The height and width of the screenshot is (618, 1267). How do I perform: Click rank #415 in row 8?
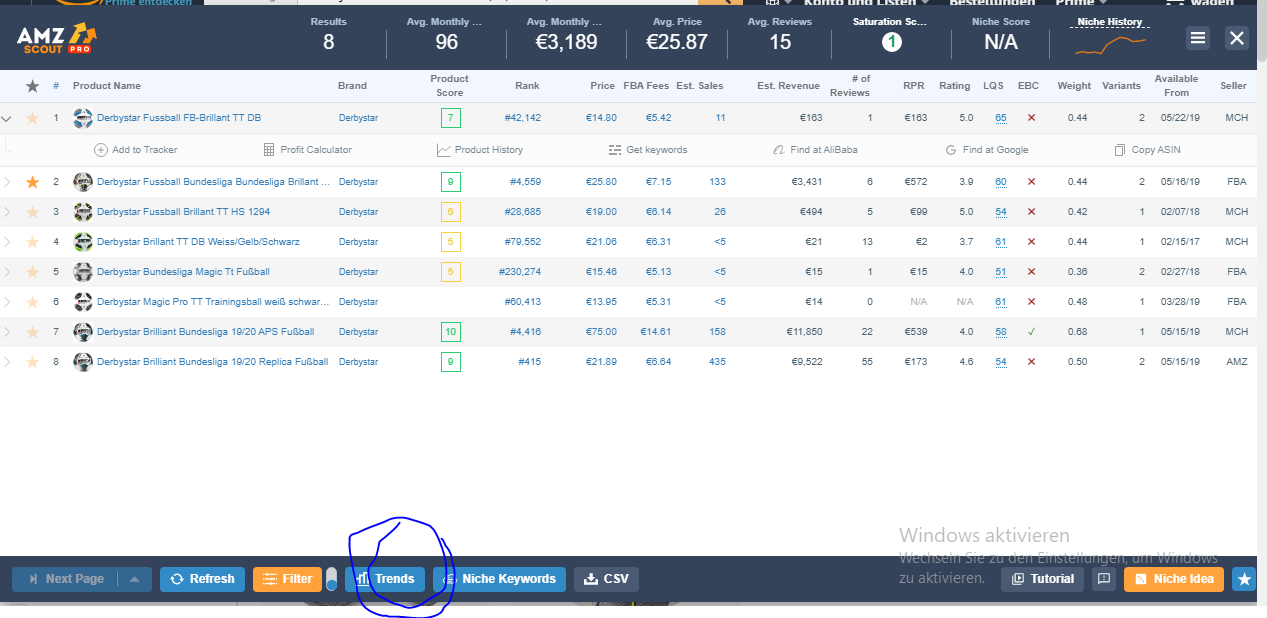(x=529, y=362)
